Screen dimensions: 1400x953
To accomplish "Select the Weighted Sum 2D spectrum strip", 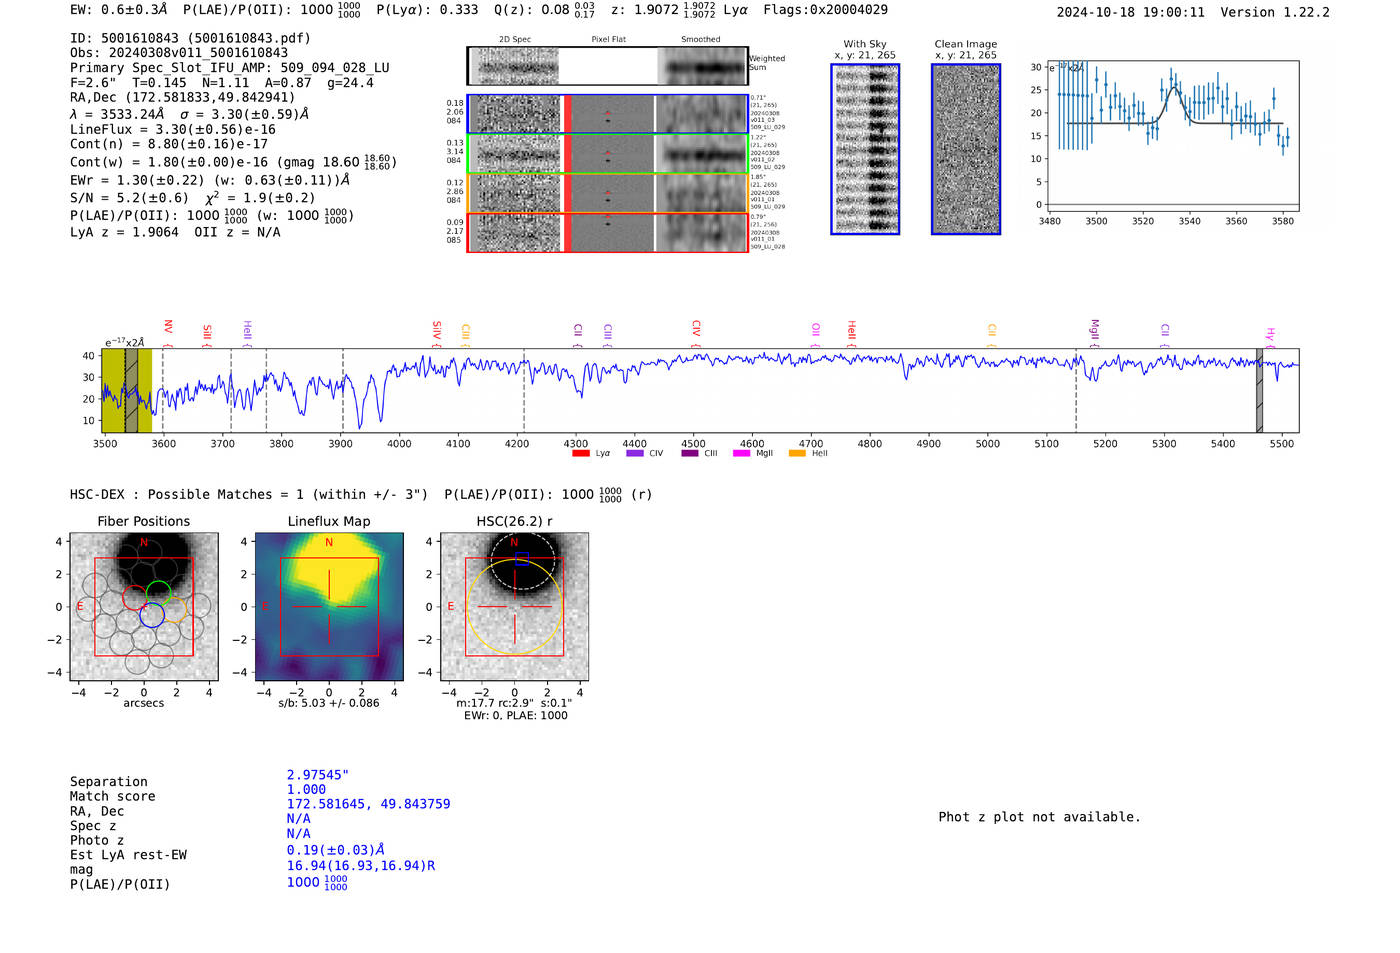I will click(608, 66).
